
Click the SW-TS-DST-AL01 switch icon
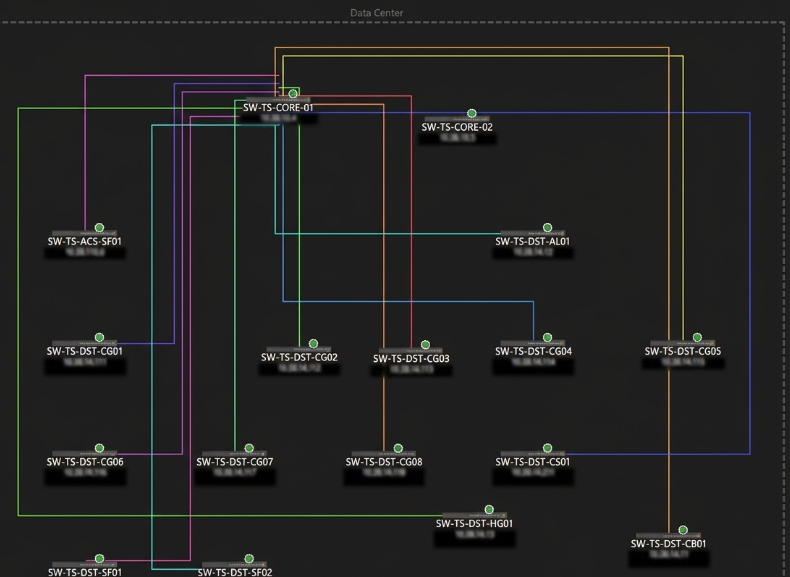point(533,234)
